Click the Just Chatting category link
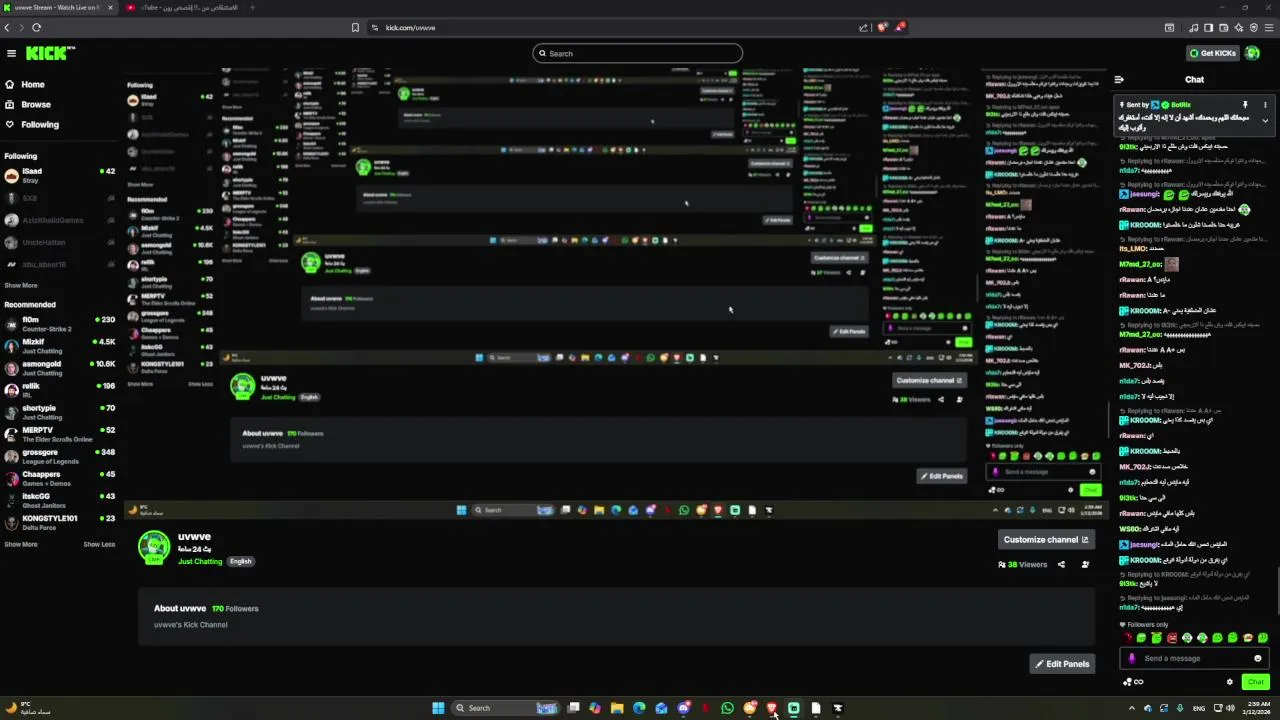 200,561
